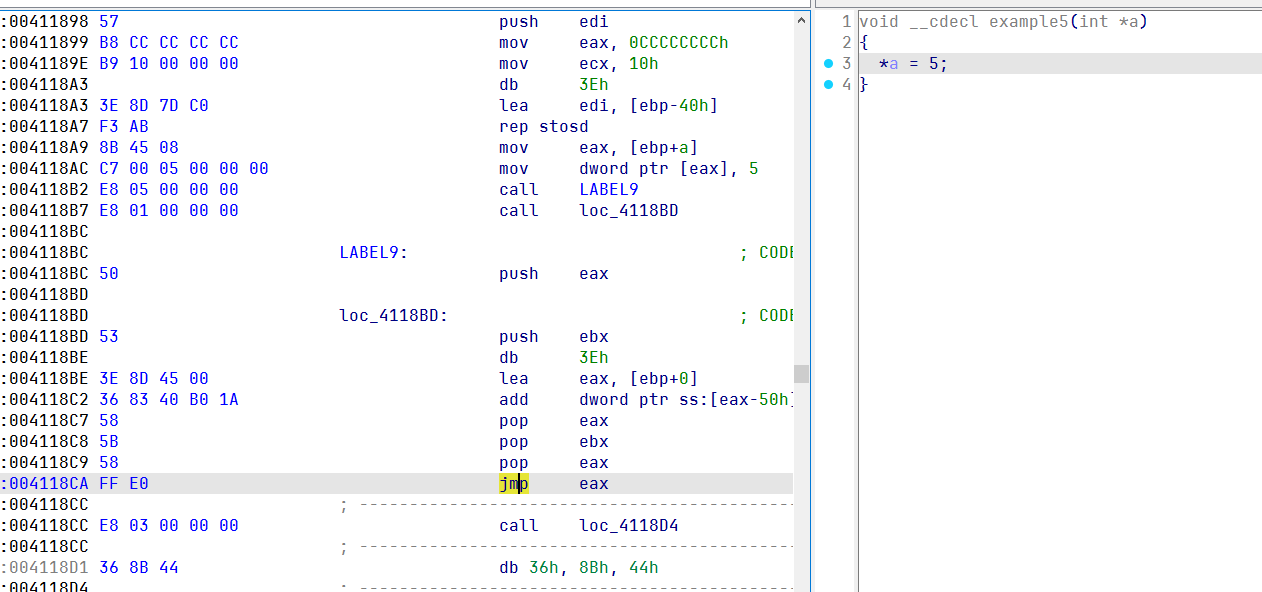Viewport: 1262px width, 592px height.
Task: Click the opcode bytes FF E0
Action: tap(124, 484)
